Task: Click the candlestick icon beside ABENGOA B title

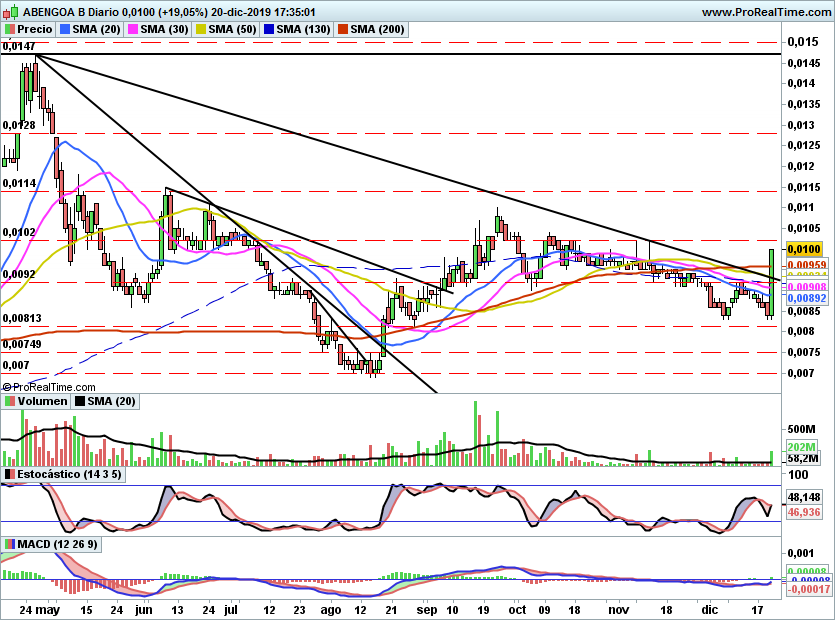Action: (x=8, y=12)
